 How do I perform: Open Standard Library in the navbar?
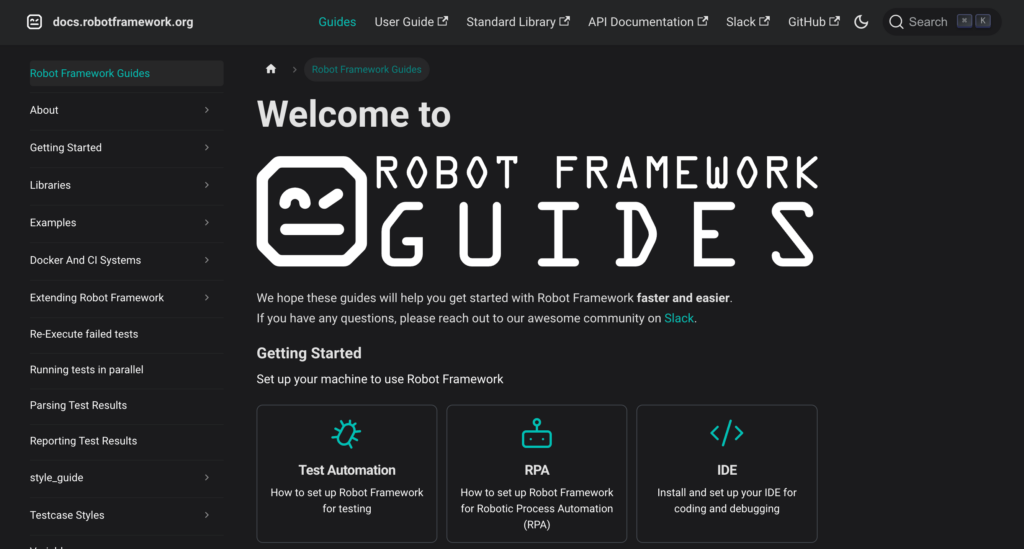518,22
